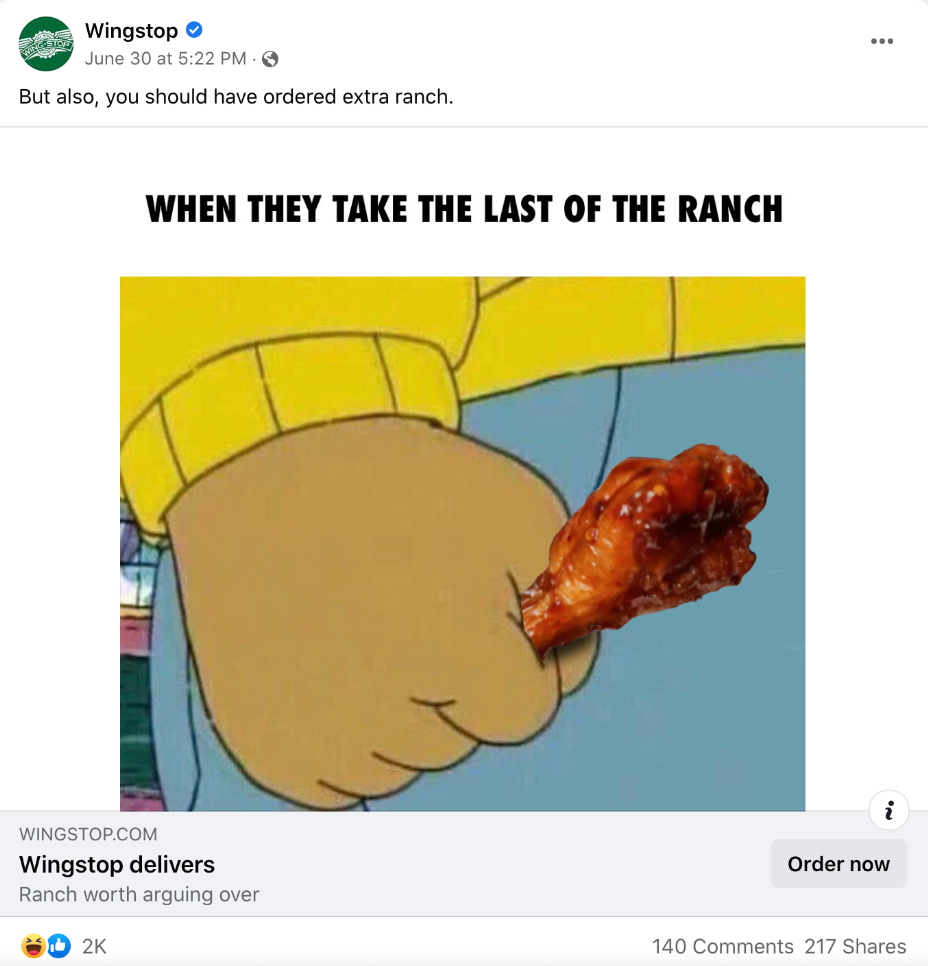Open the 2K reactions count
The width and height of the screenshot is (928, 966).
click(94, 946)
